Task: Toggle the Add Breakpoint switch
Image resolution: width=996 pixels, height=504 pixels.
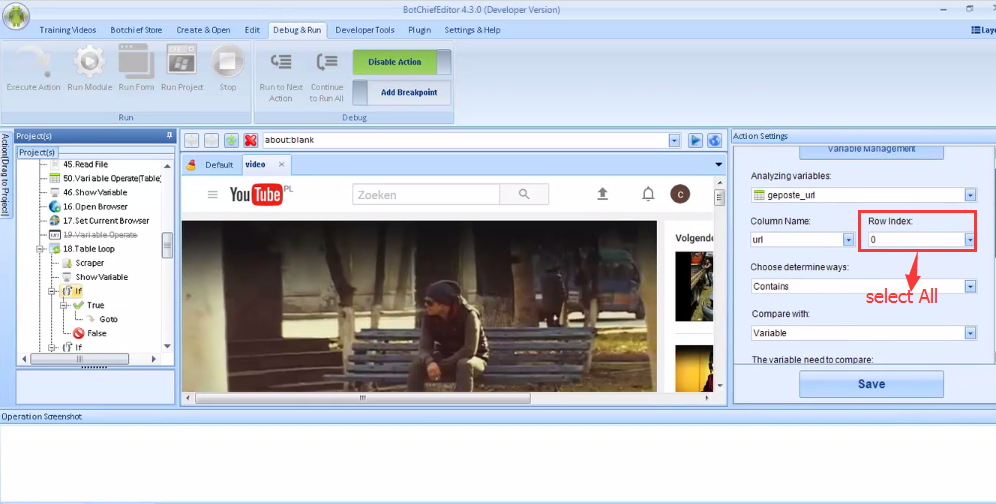Action: [402, 93]
